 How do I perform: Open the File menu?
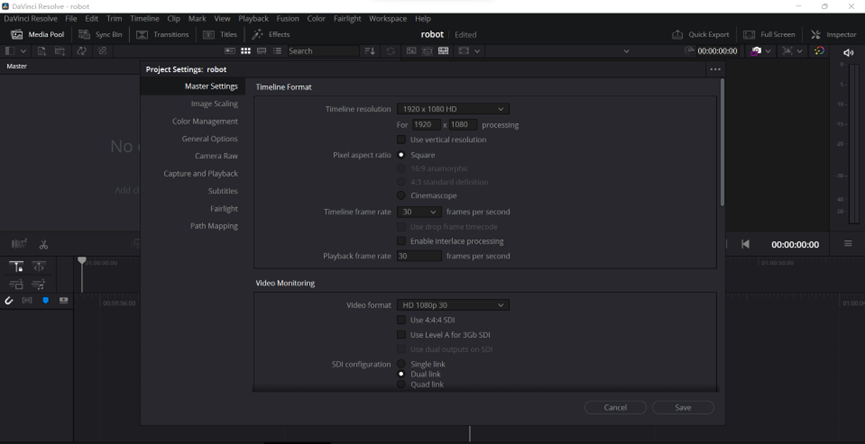pos(71,18)
